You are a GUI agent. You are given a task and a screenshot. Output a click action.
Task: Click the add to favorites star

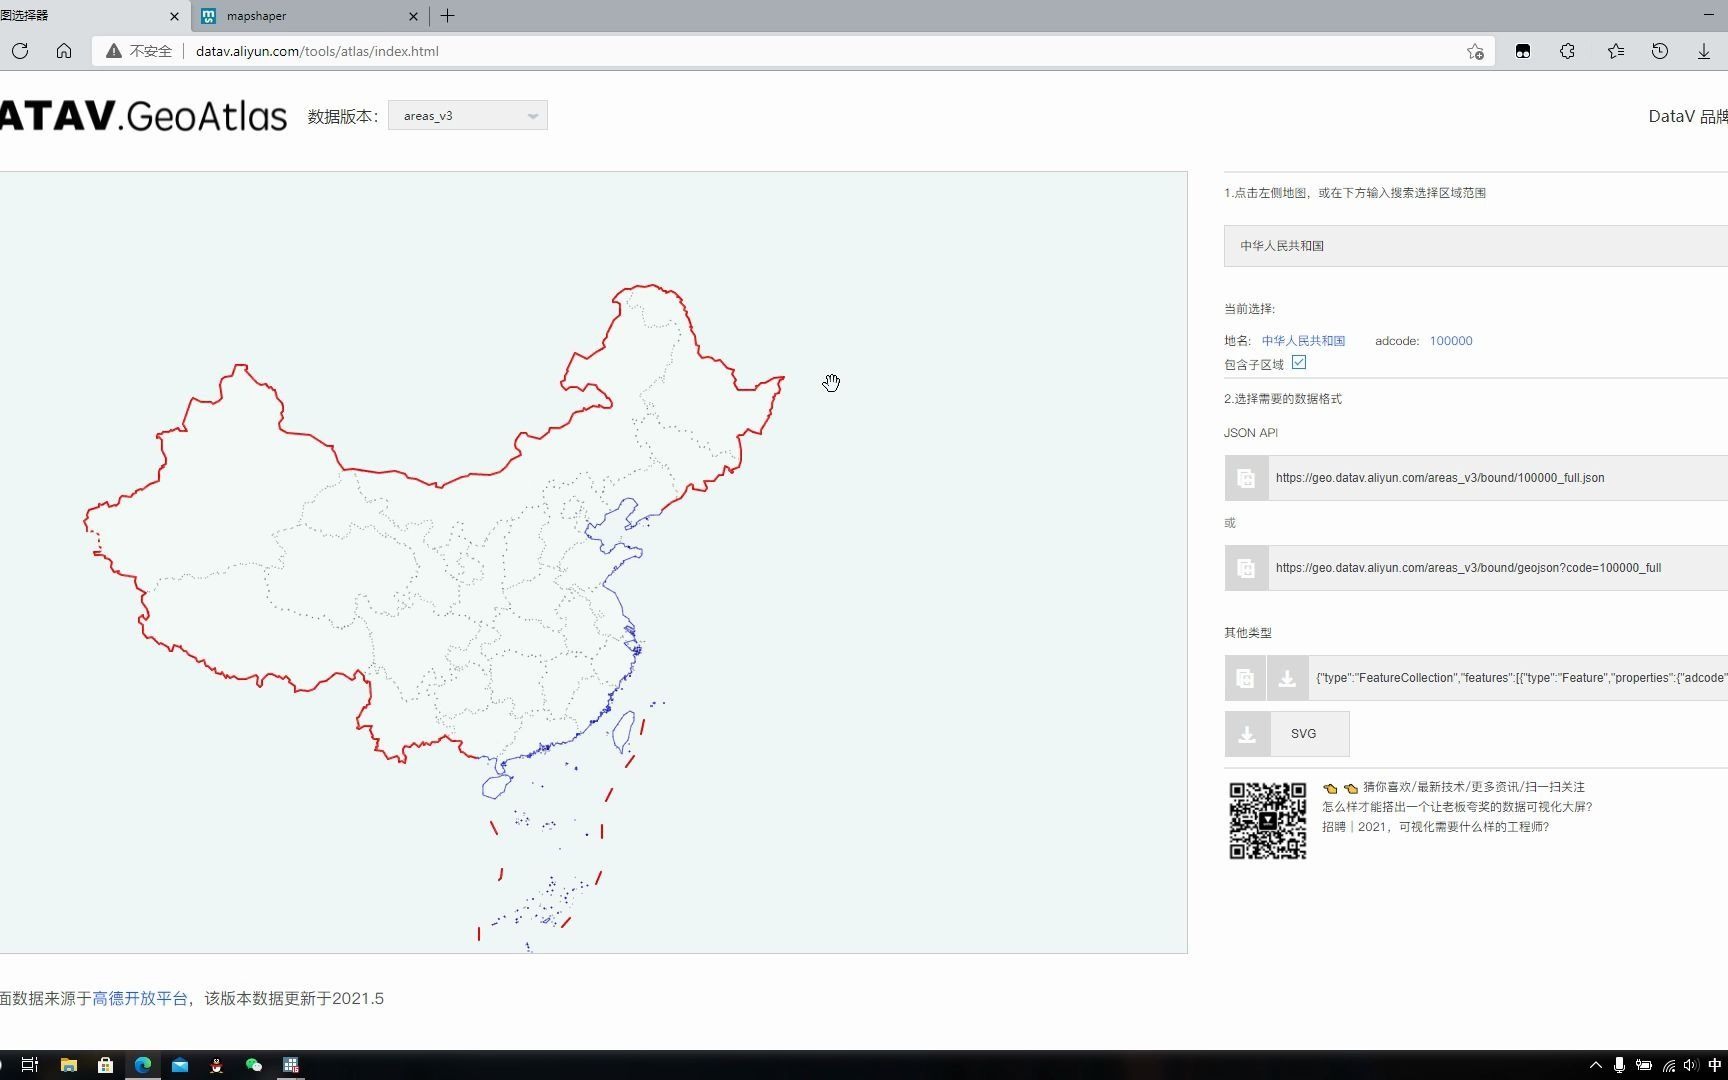pyautogui.click(x=1474, y=51)
